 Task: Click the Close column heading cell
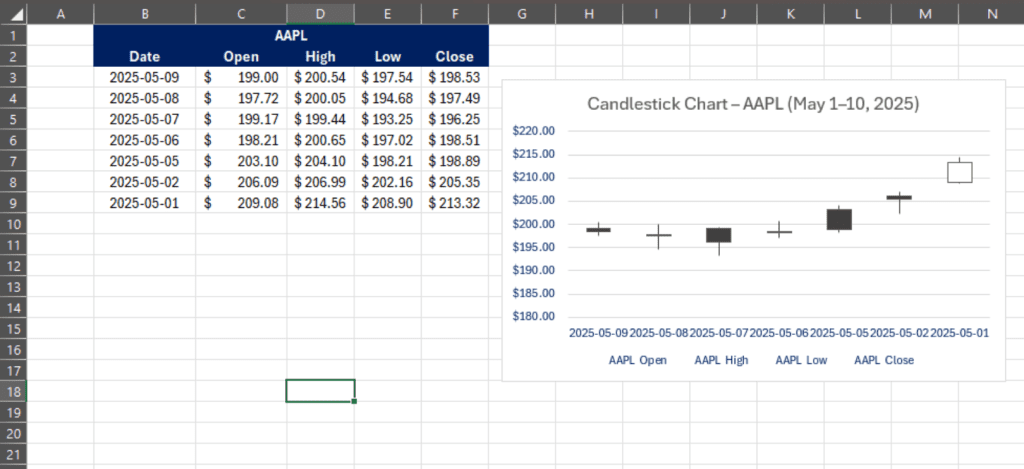pos(454,56)
